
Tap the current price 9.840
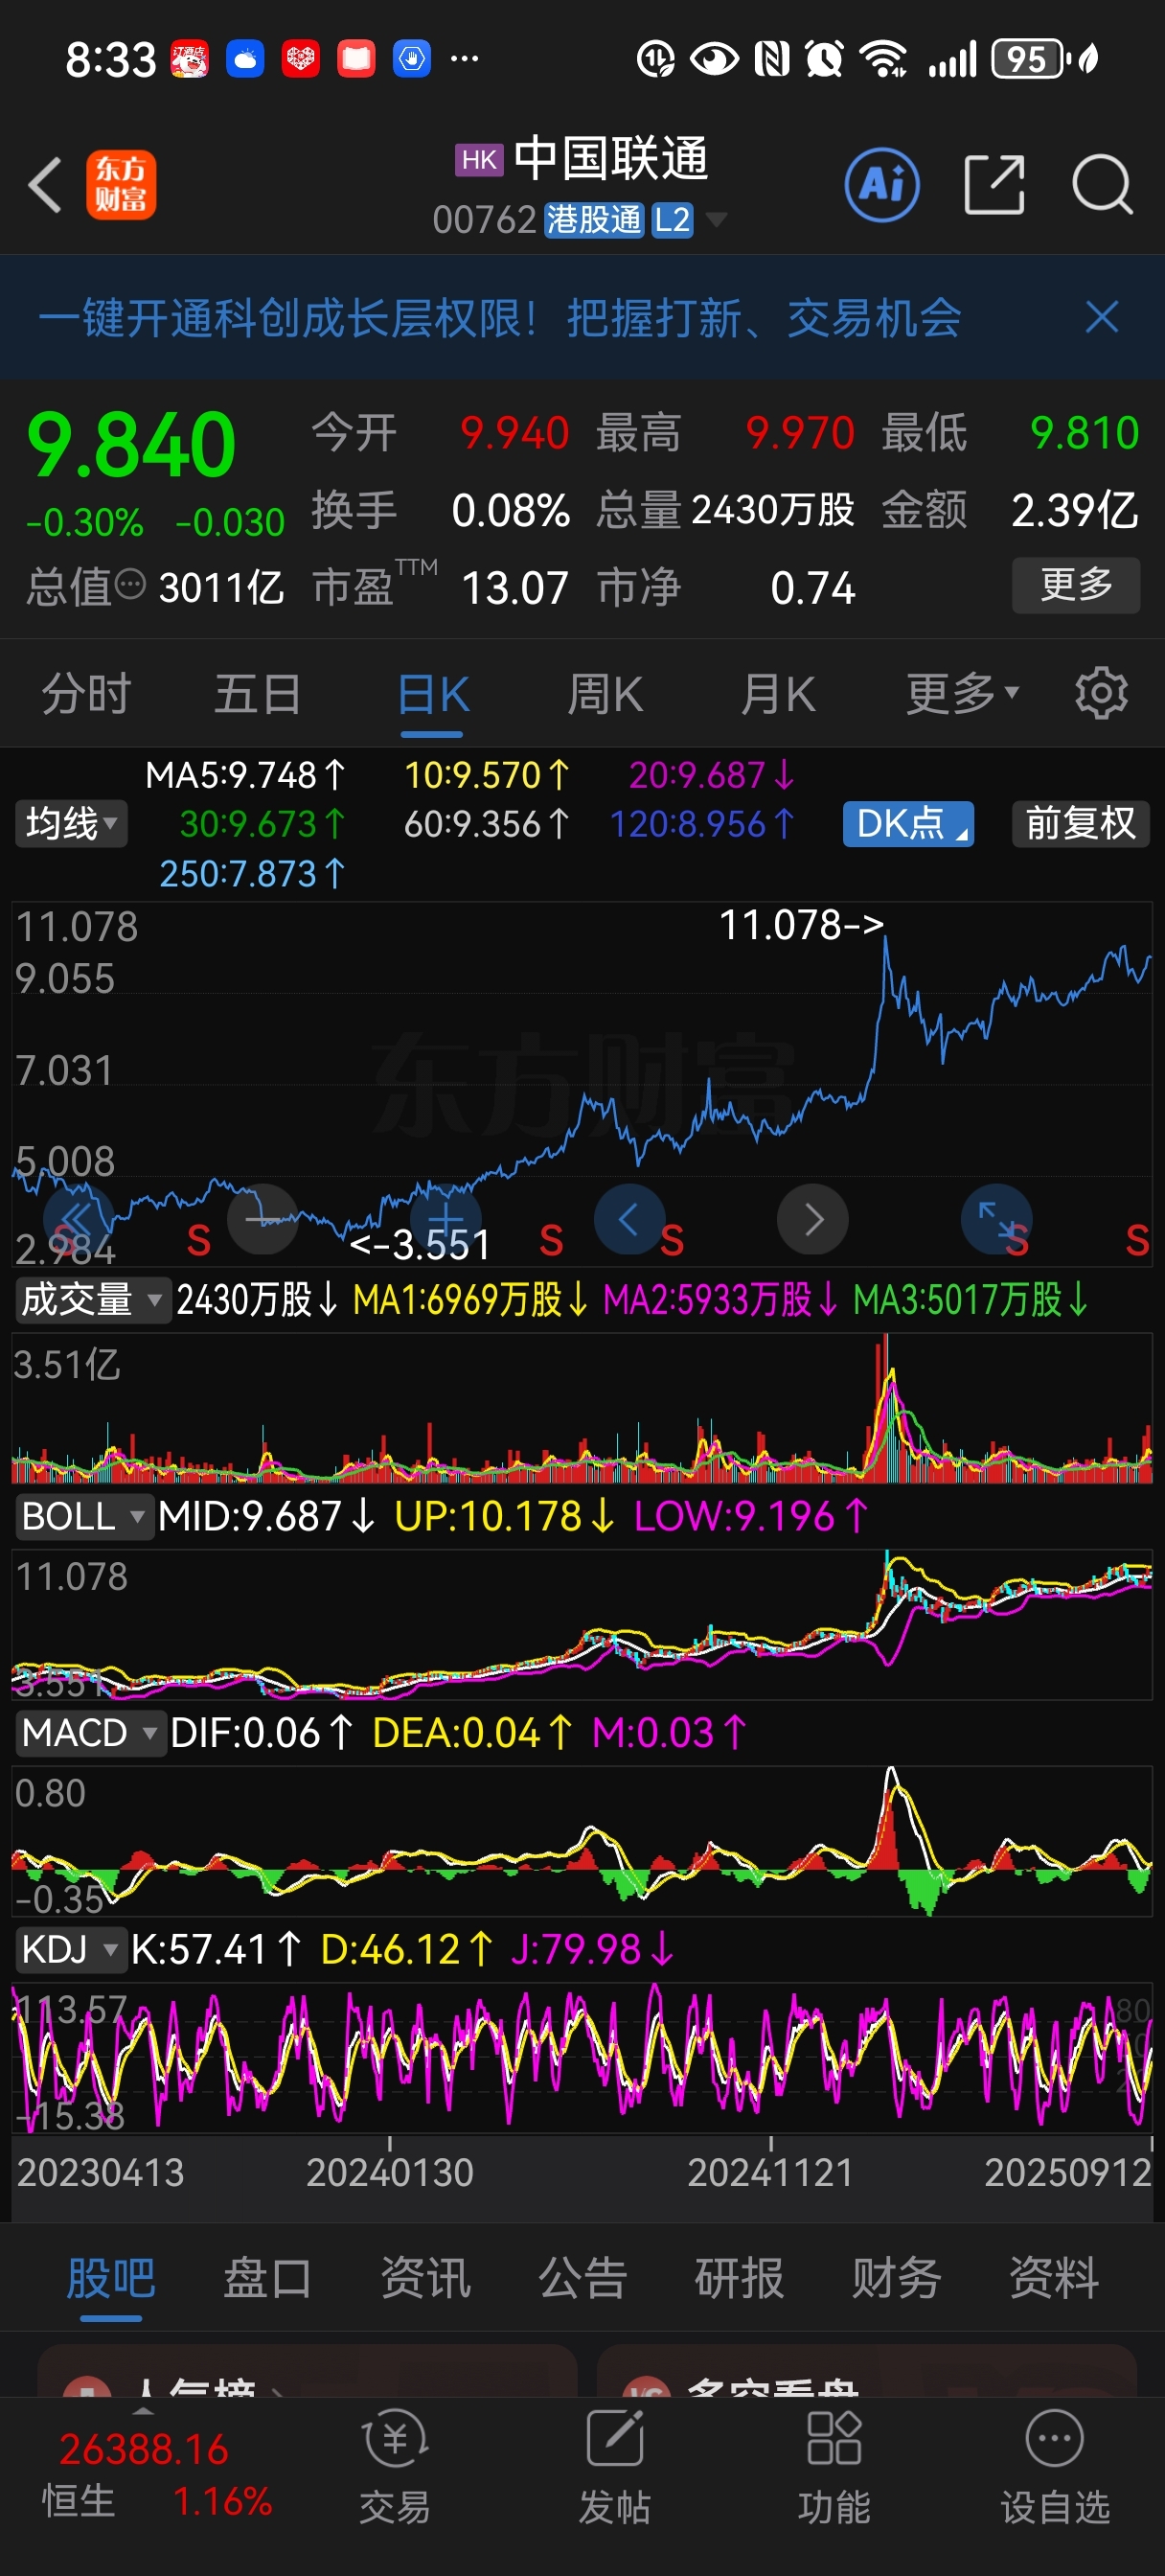pos(131,445)
